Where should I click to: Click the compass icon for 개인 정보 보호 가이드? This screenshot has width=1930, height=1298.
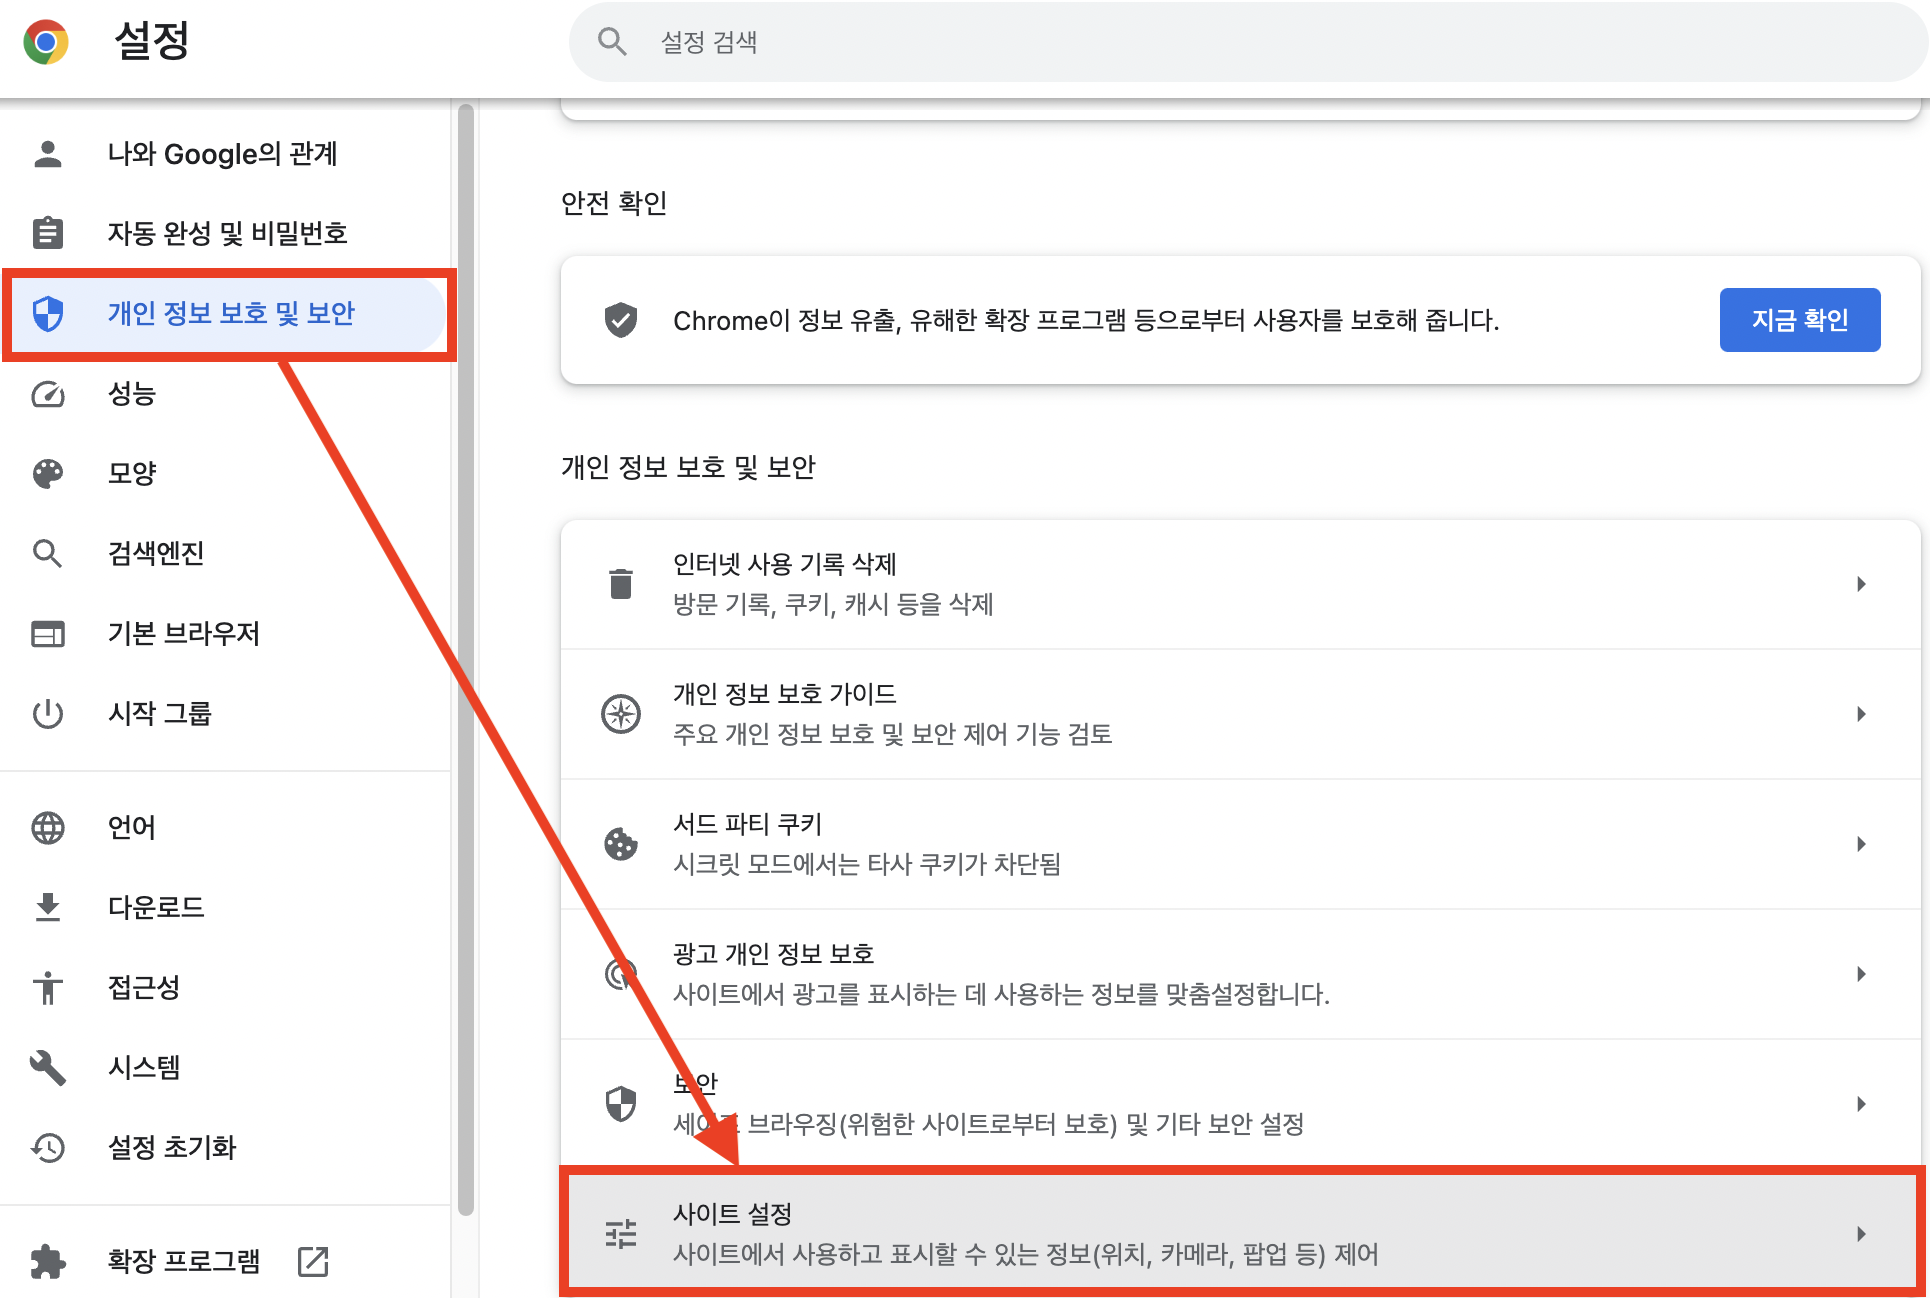621,714
